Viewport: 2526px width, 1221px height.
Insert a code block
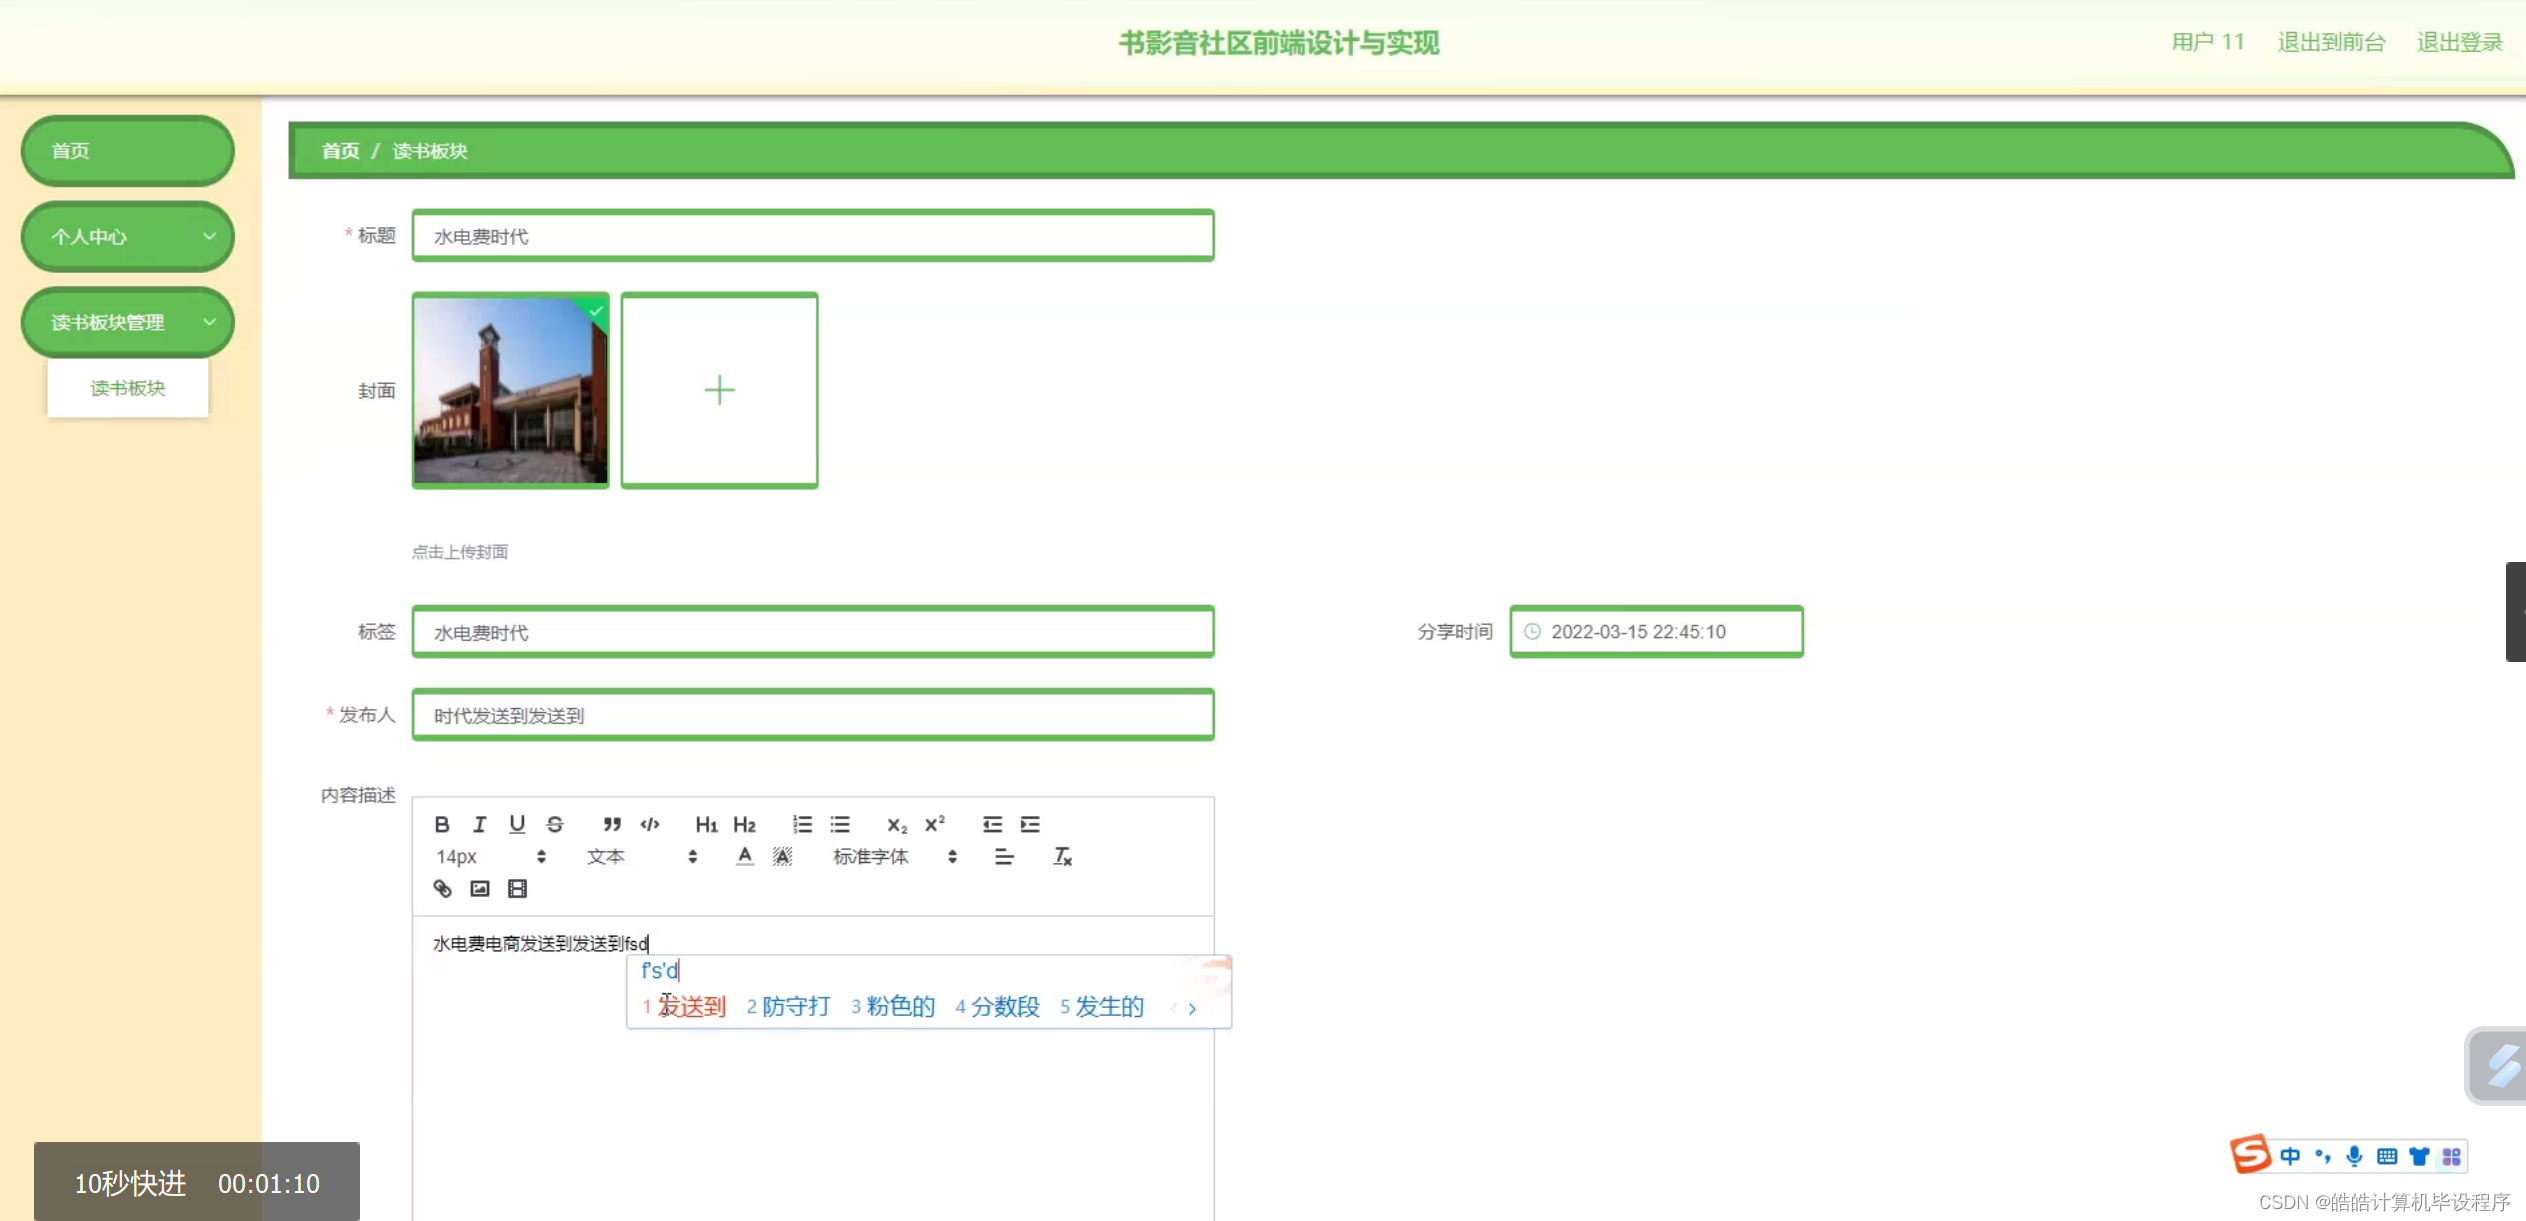pyautogui.click(x=650, y=824)
